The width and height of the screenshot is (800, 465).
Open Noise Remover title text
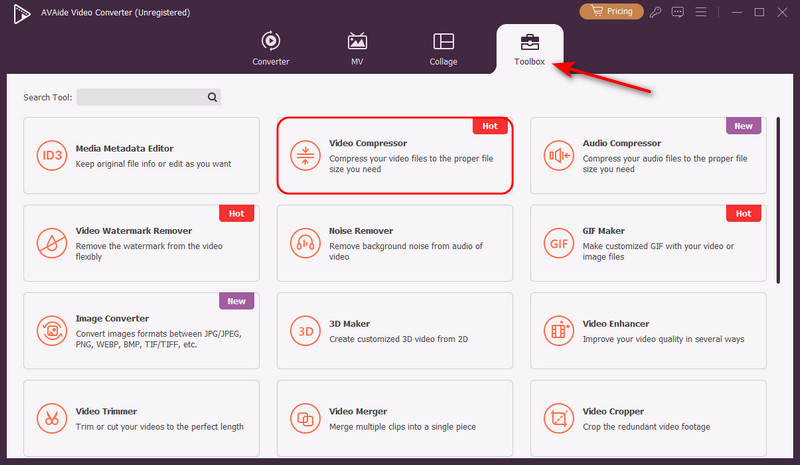pyautogui.click(x=361, y=231)
